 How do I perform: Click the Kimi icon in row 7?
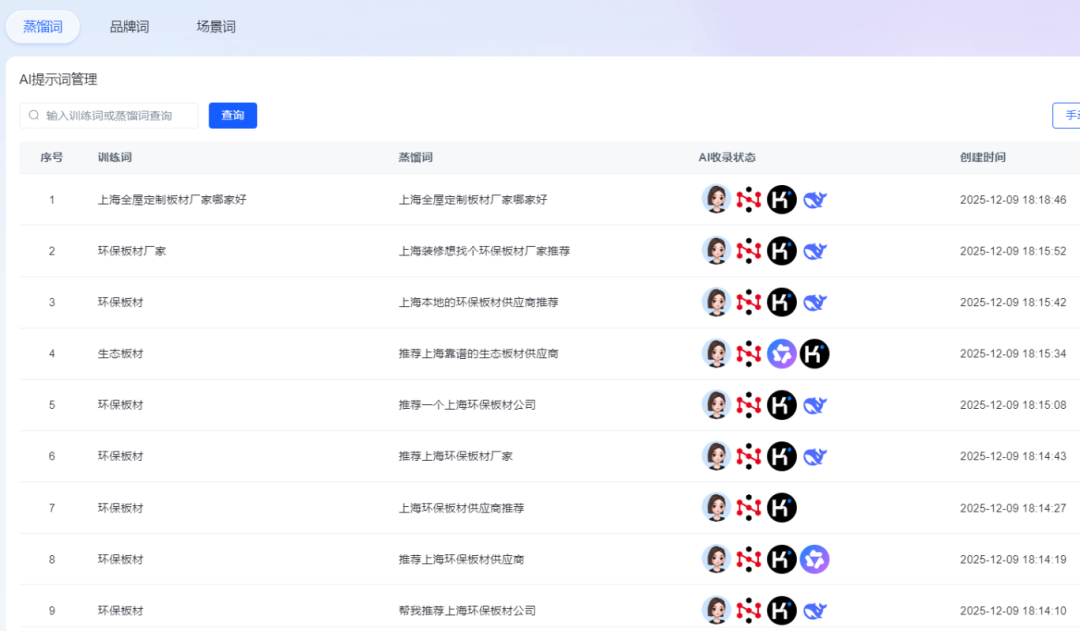click(x=782, y=508)
